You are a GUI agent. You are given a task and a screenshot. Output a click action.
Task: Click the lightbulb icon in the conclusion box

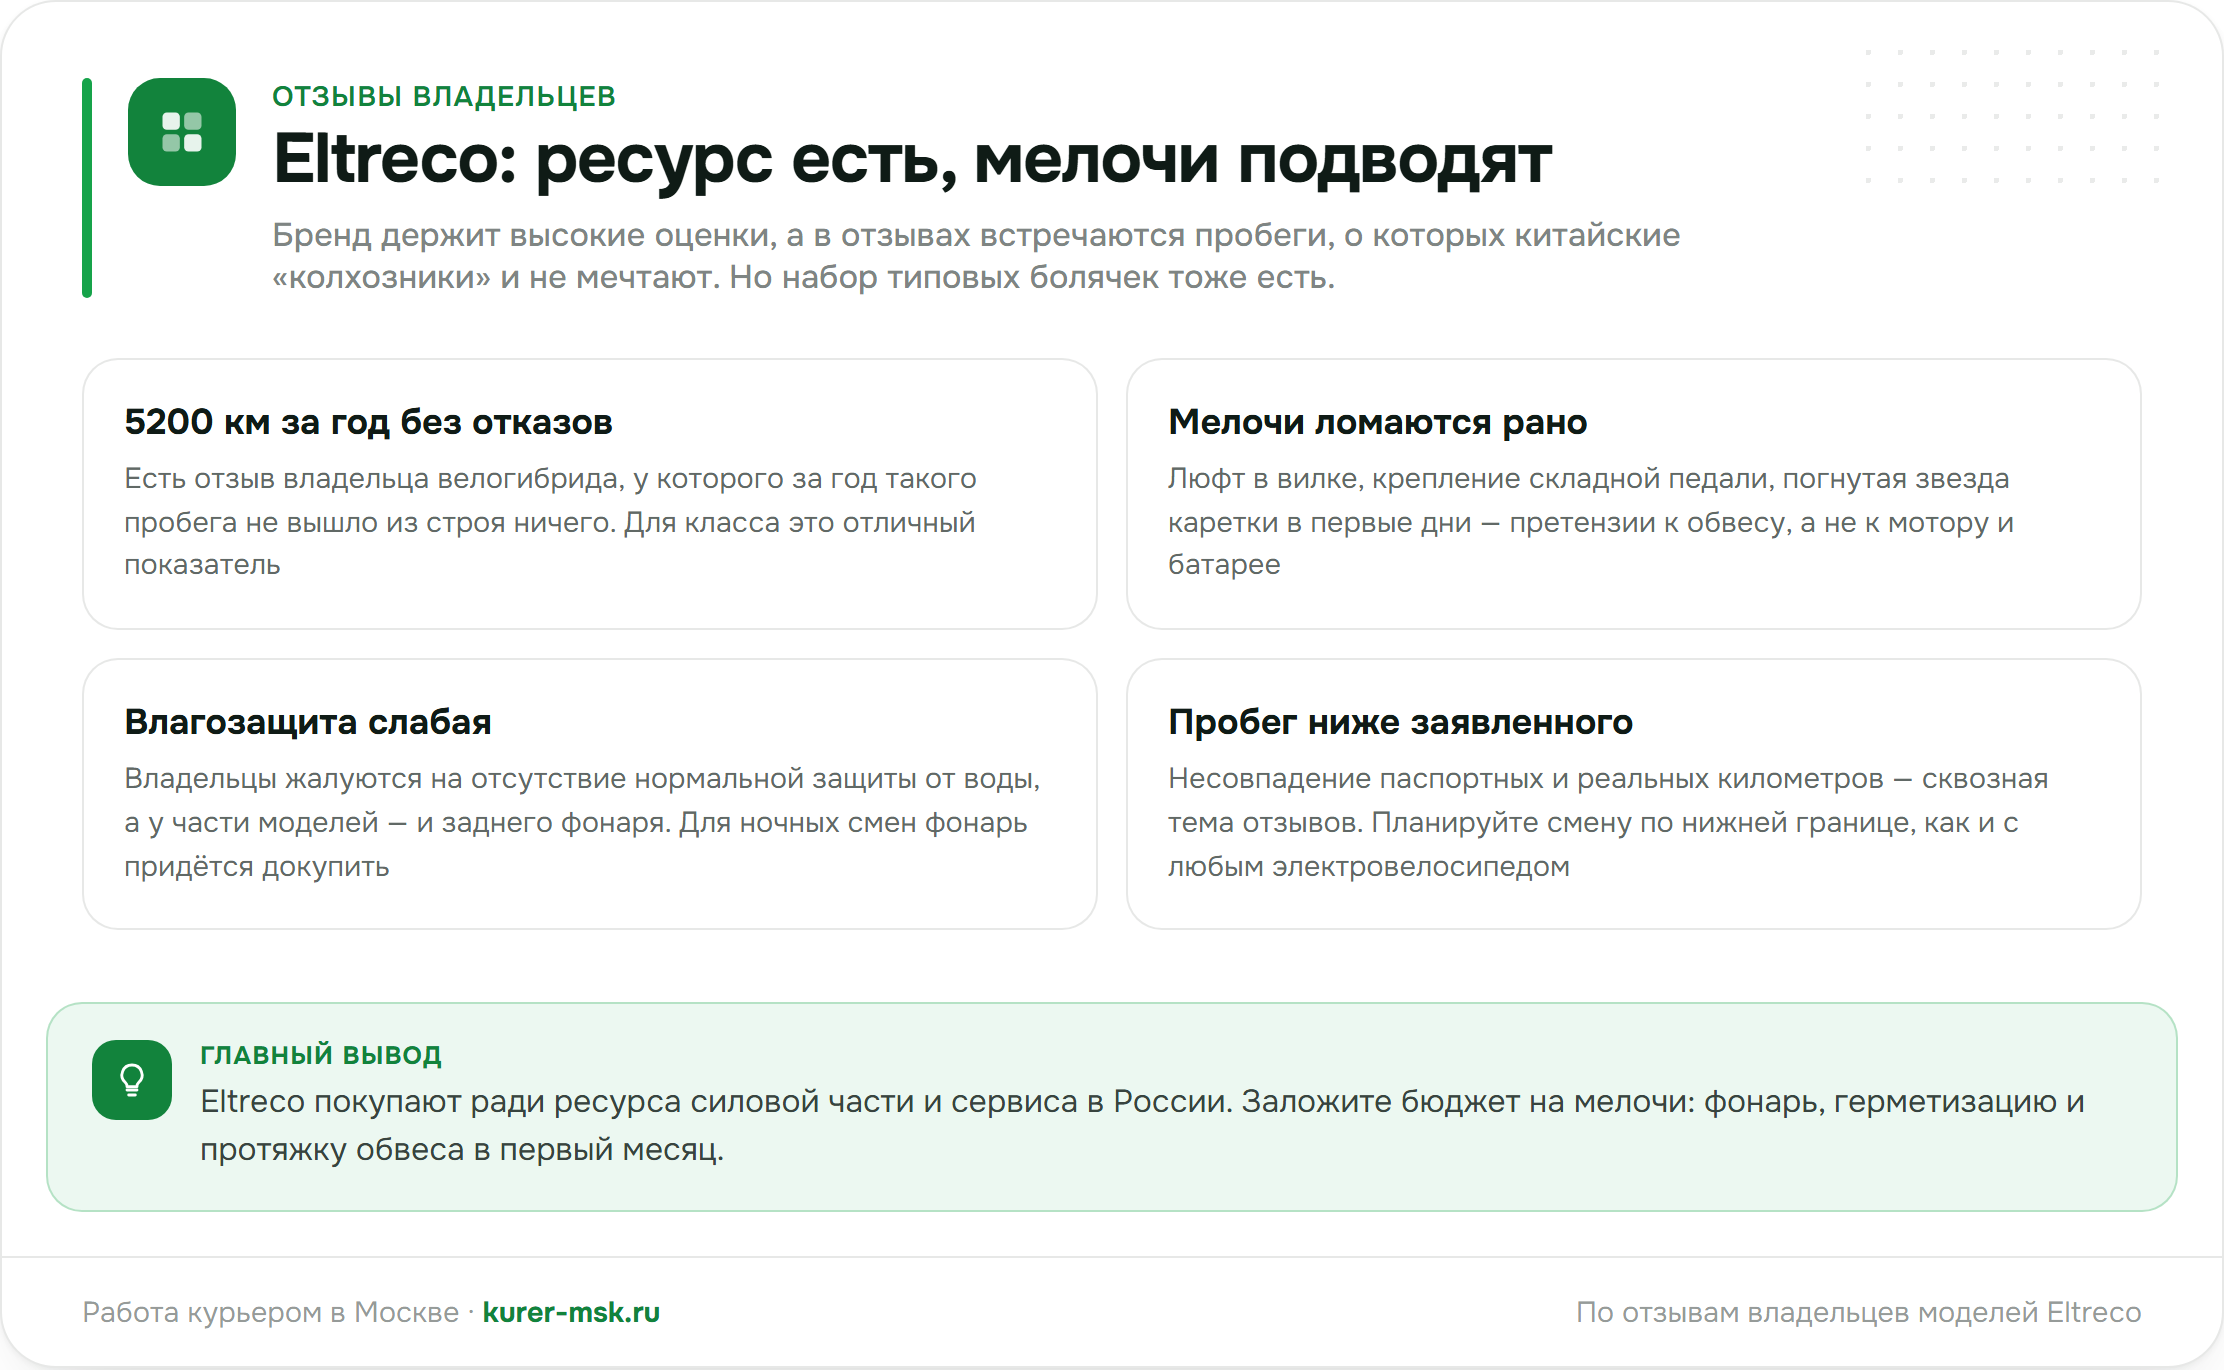pos(132,1080)
